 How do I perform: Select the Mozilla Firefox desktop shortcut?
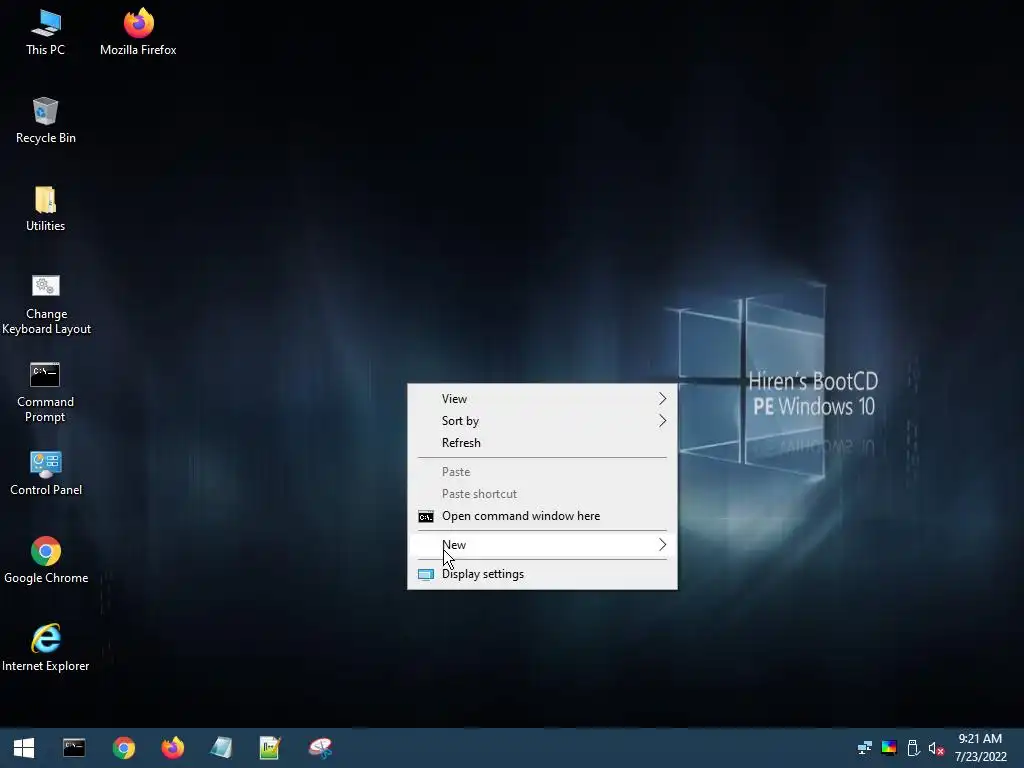click(138, 32)
